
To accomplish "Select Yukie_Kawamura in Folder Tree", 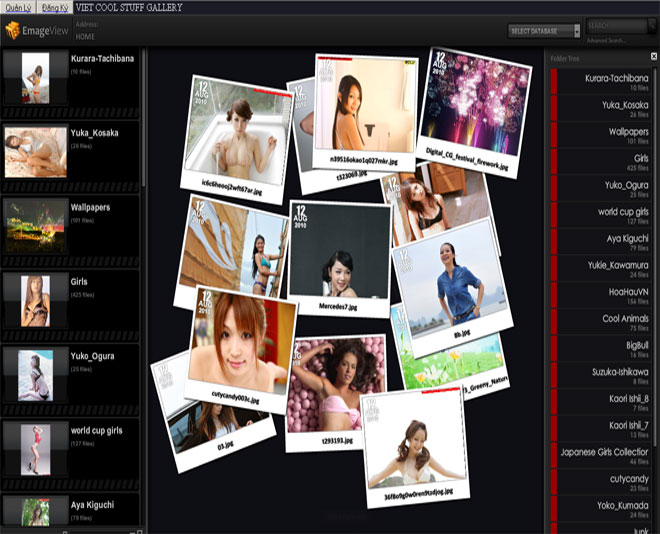I will (x=601, y=268).
